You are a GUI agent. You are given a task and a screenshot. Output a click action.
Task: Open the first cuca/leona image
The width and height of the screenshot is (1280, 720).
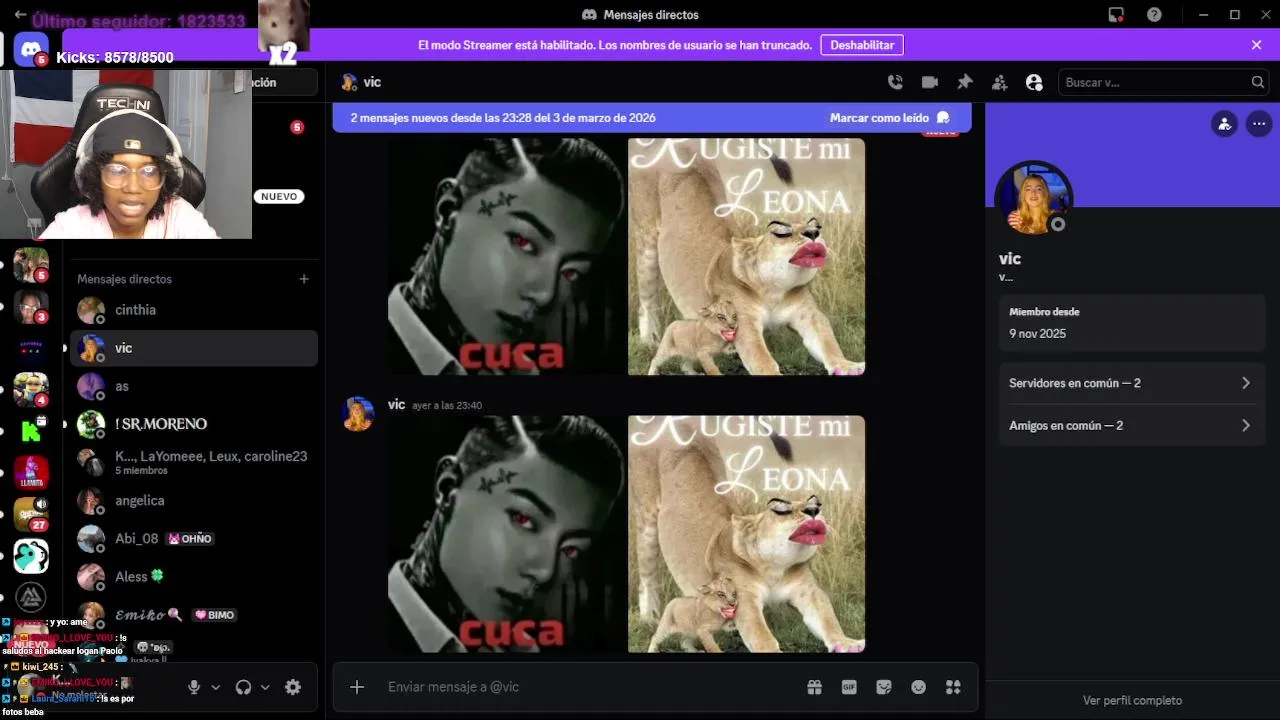coord(626,256)
